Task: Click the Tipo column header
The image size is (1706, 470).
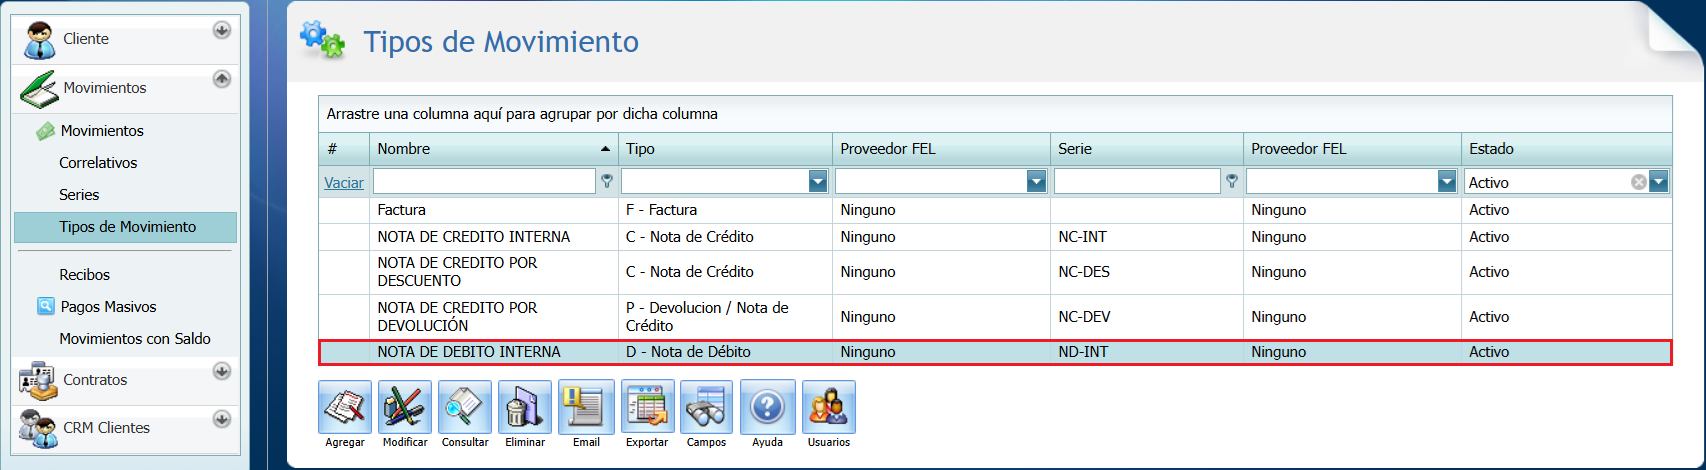Action: click(725, 149)
